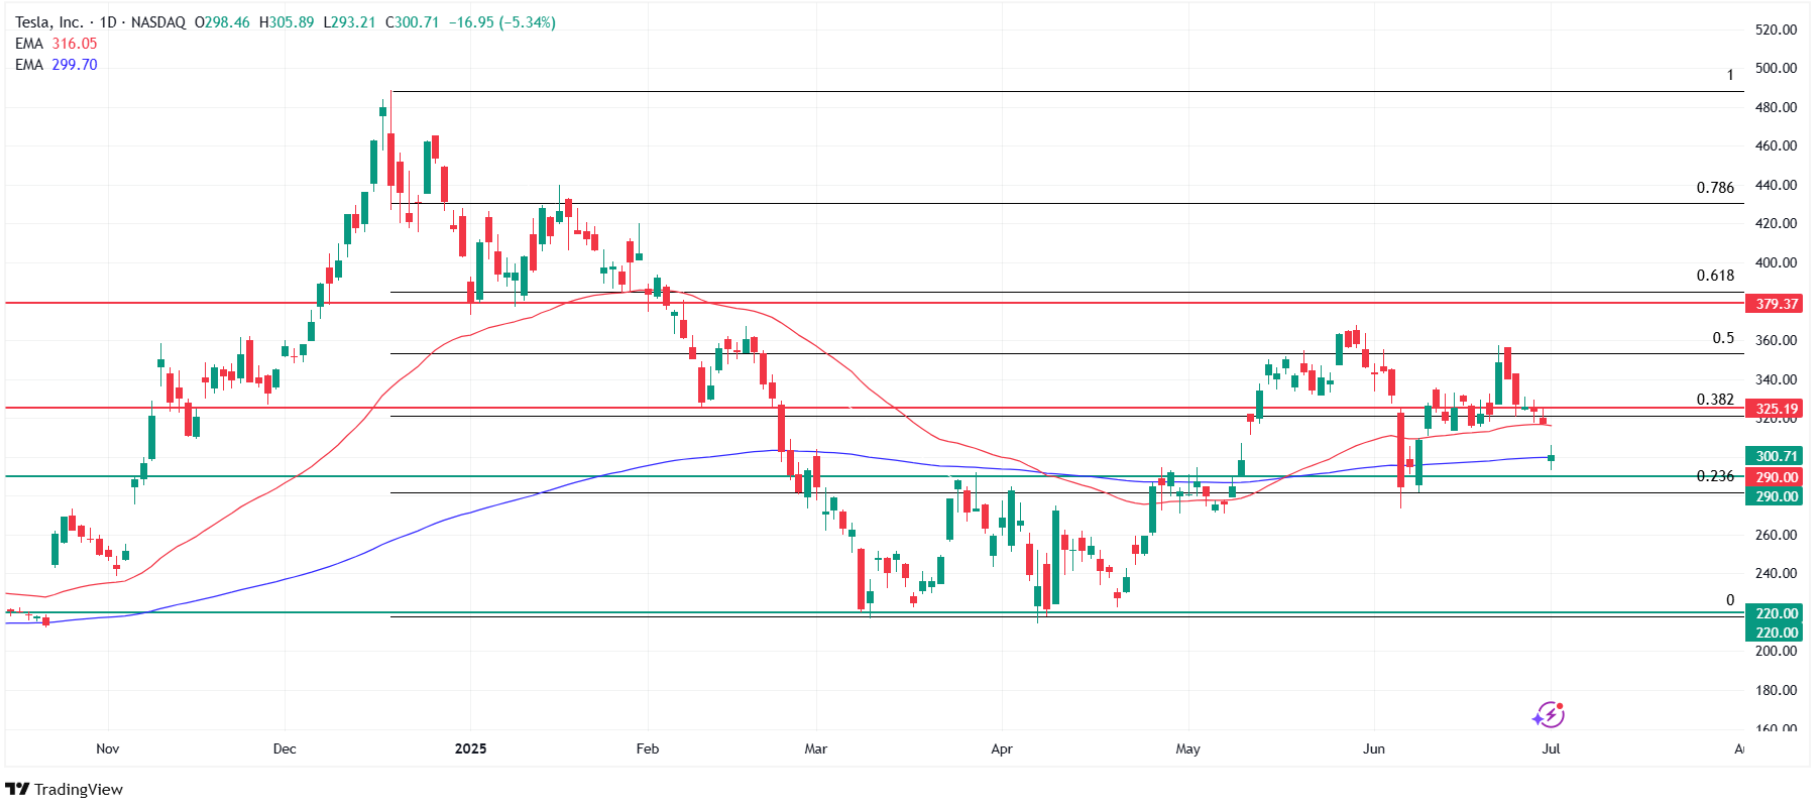The width and height of the screenshot is (1818, 806).
Task: Click the −16.95 (−5.34%) change value
Action: [x=501, y=22]
